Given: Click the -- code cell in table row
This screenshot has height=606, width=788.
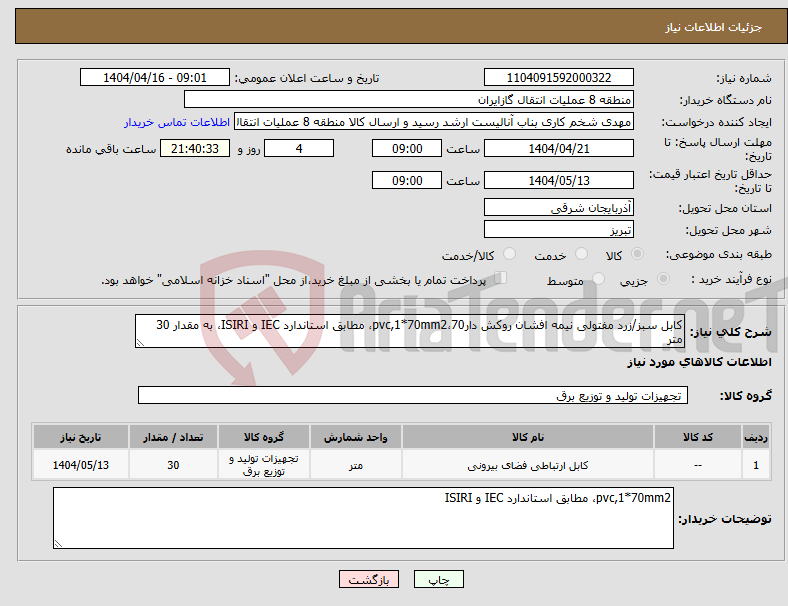Looking at the screenshot, I should pyautogui.click(x=698, y=465).
